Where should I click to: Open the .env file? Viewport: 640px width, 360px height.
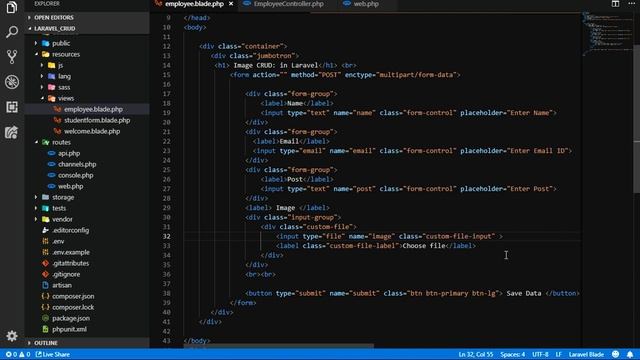coord(58,241)
